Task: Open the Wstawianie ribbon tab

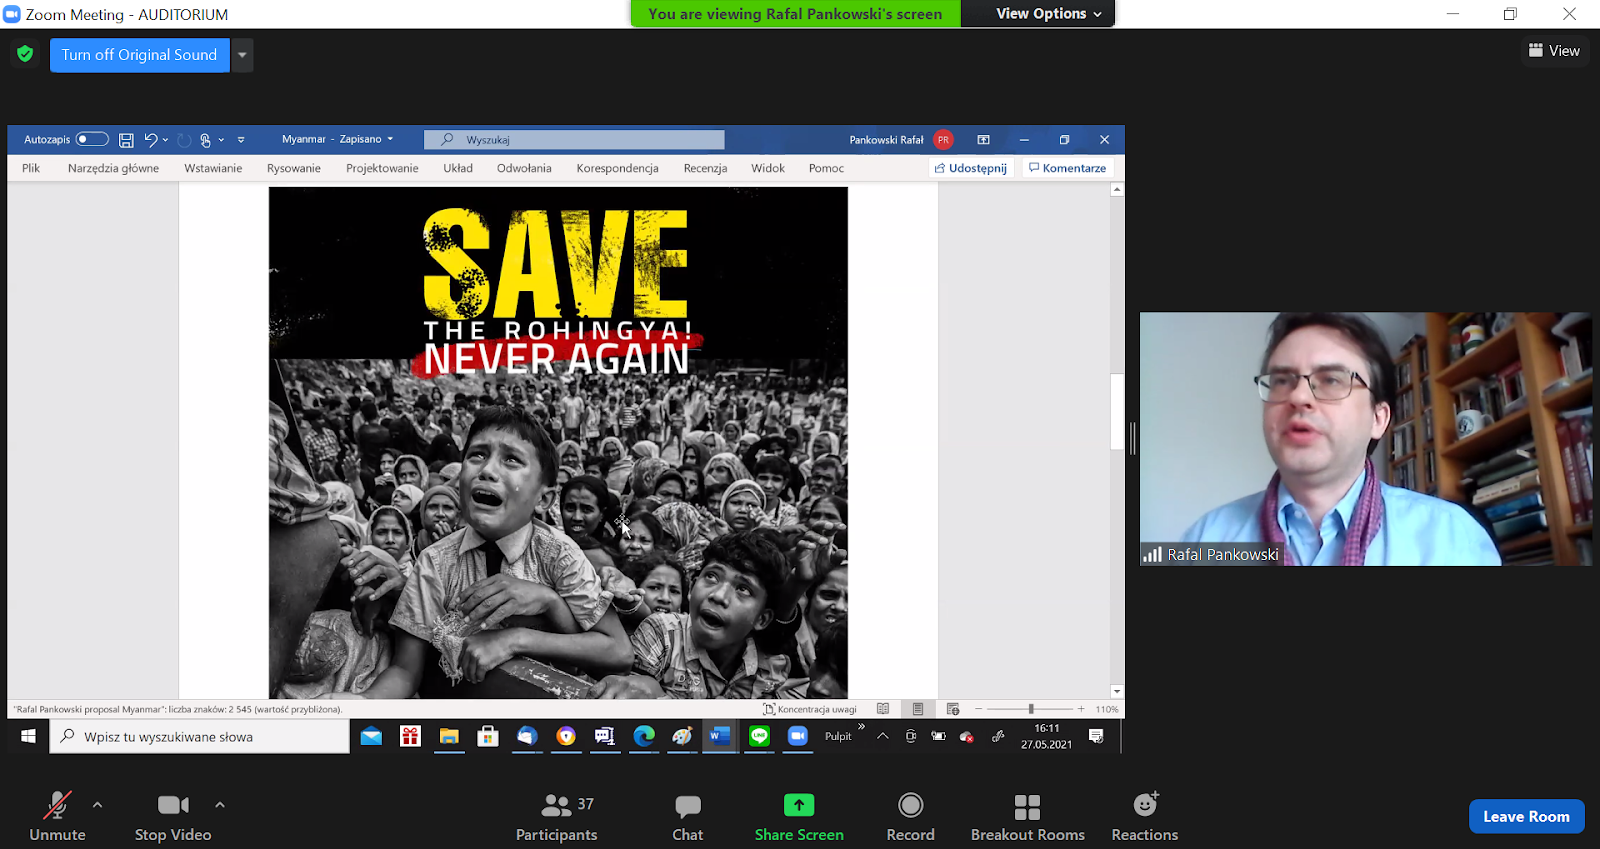Action: [213, 168]
